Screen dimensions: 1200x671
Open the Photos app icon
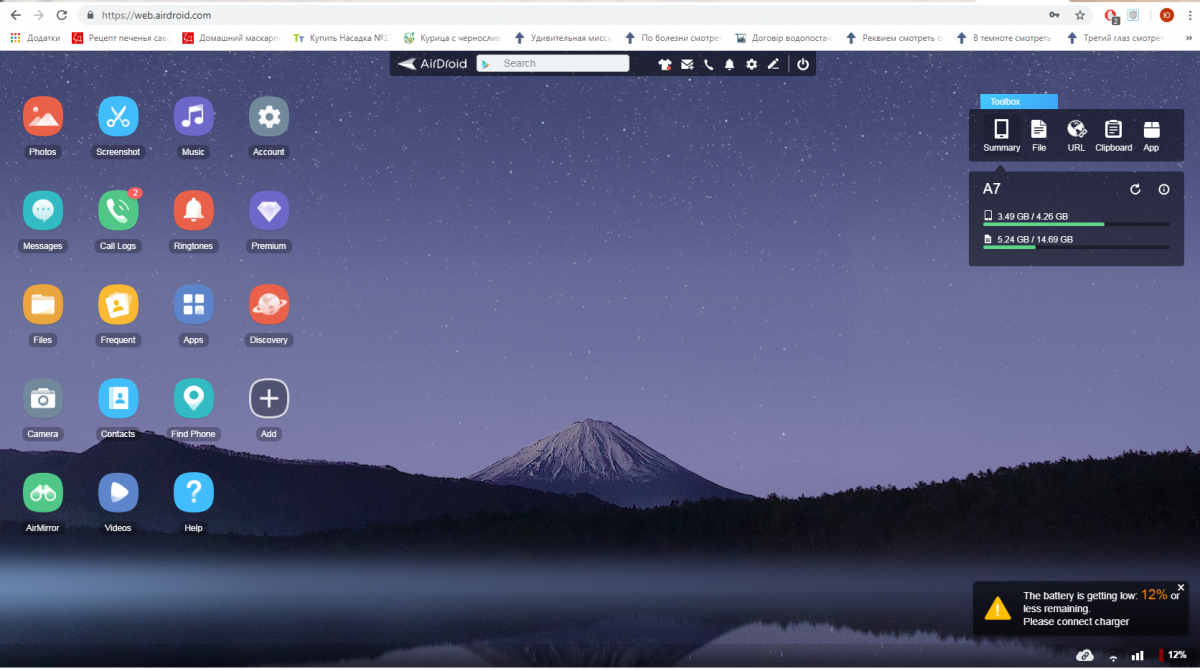tap(43, 117)
